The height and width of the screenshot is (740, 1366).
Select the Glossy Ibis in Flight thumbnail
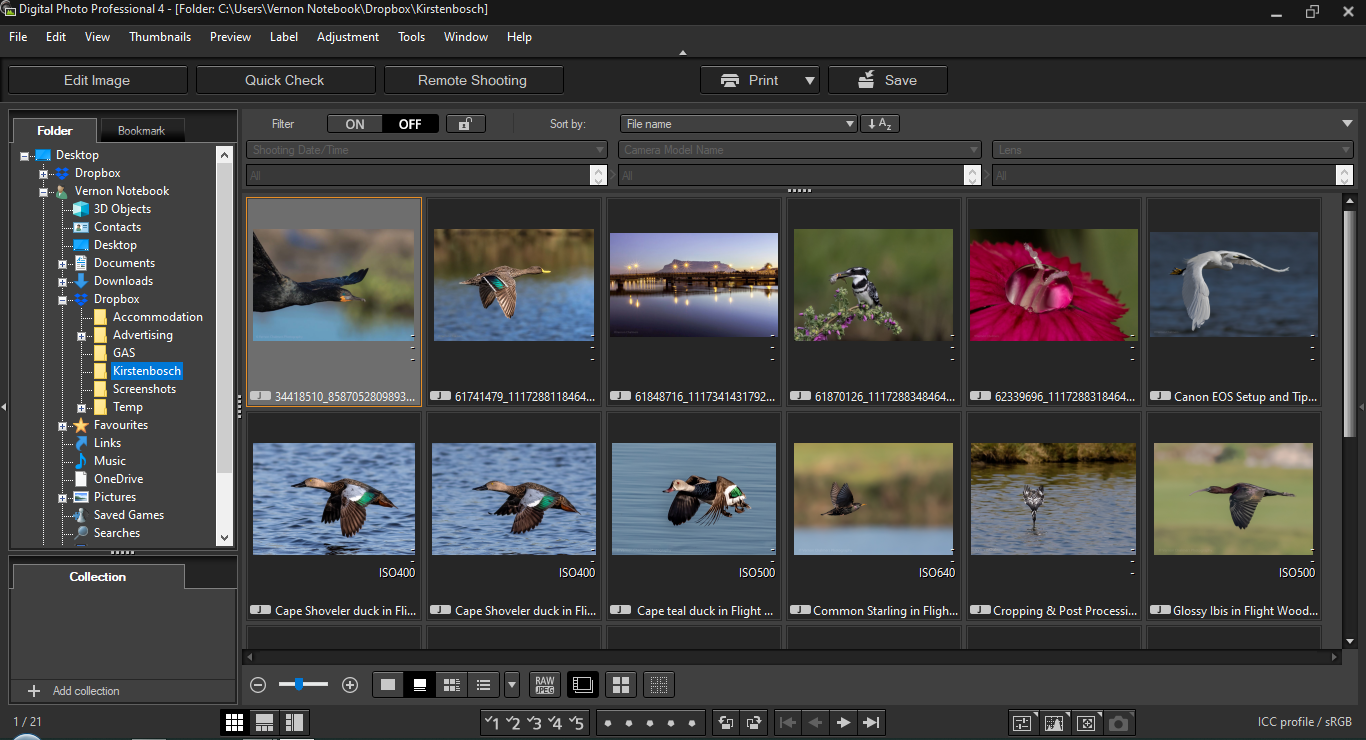click(x=1233, y=515)
